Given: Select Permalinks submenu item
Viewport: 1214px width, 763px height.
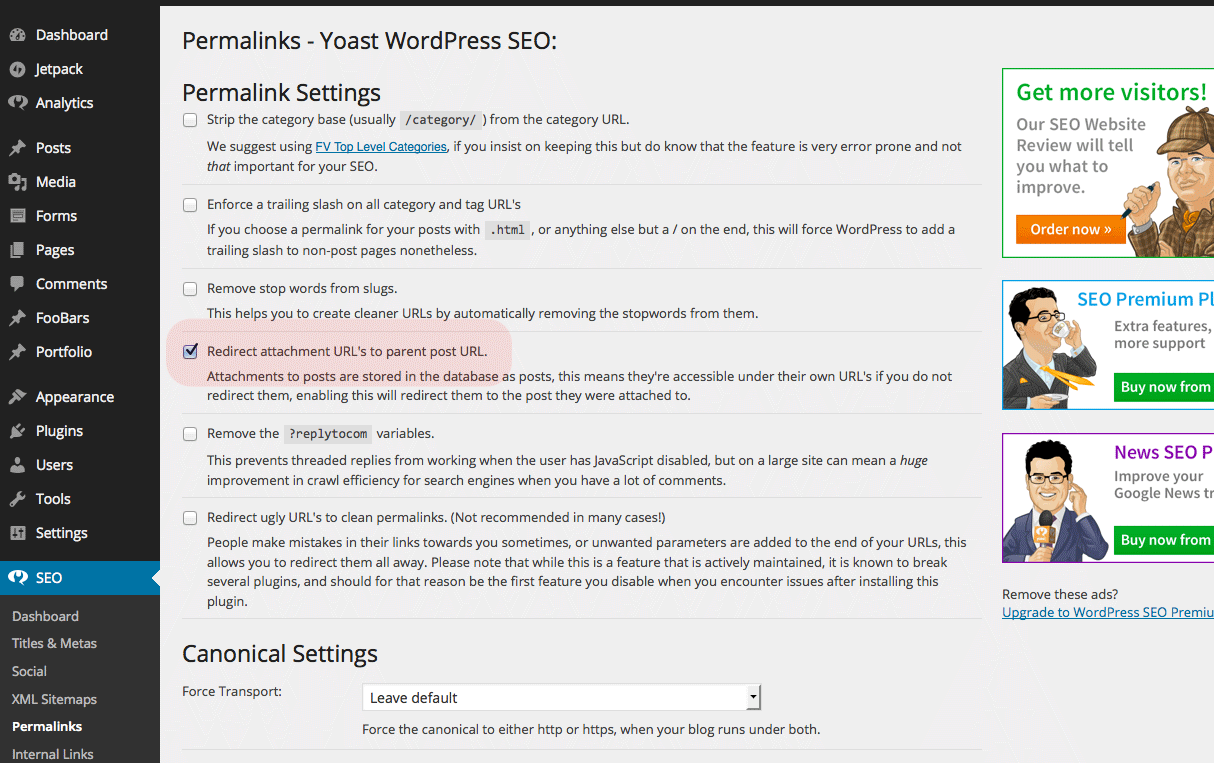Looking at the screenshot, I should point(47,726).
